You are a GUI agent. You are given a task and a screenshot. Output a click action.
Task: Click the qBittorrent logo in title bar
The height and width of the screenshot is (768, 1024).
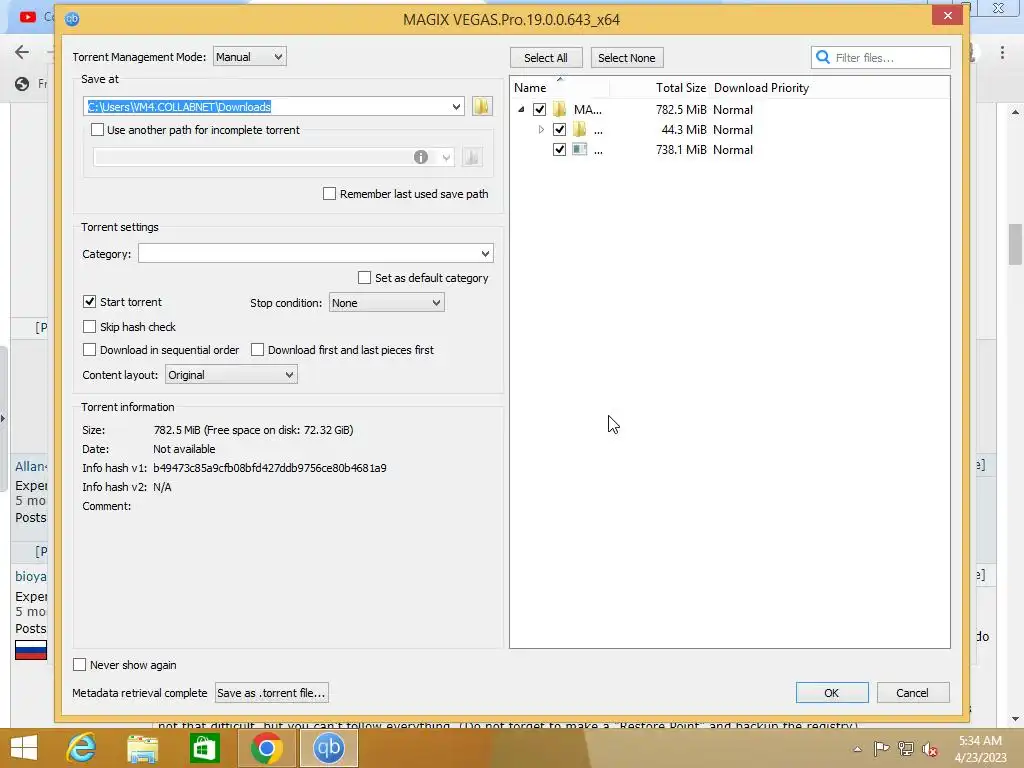(x=72, y=19)
